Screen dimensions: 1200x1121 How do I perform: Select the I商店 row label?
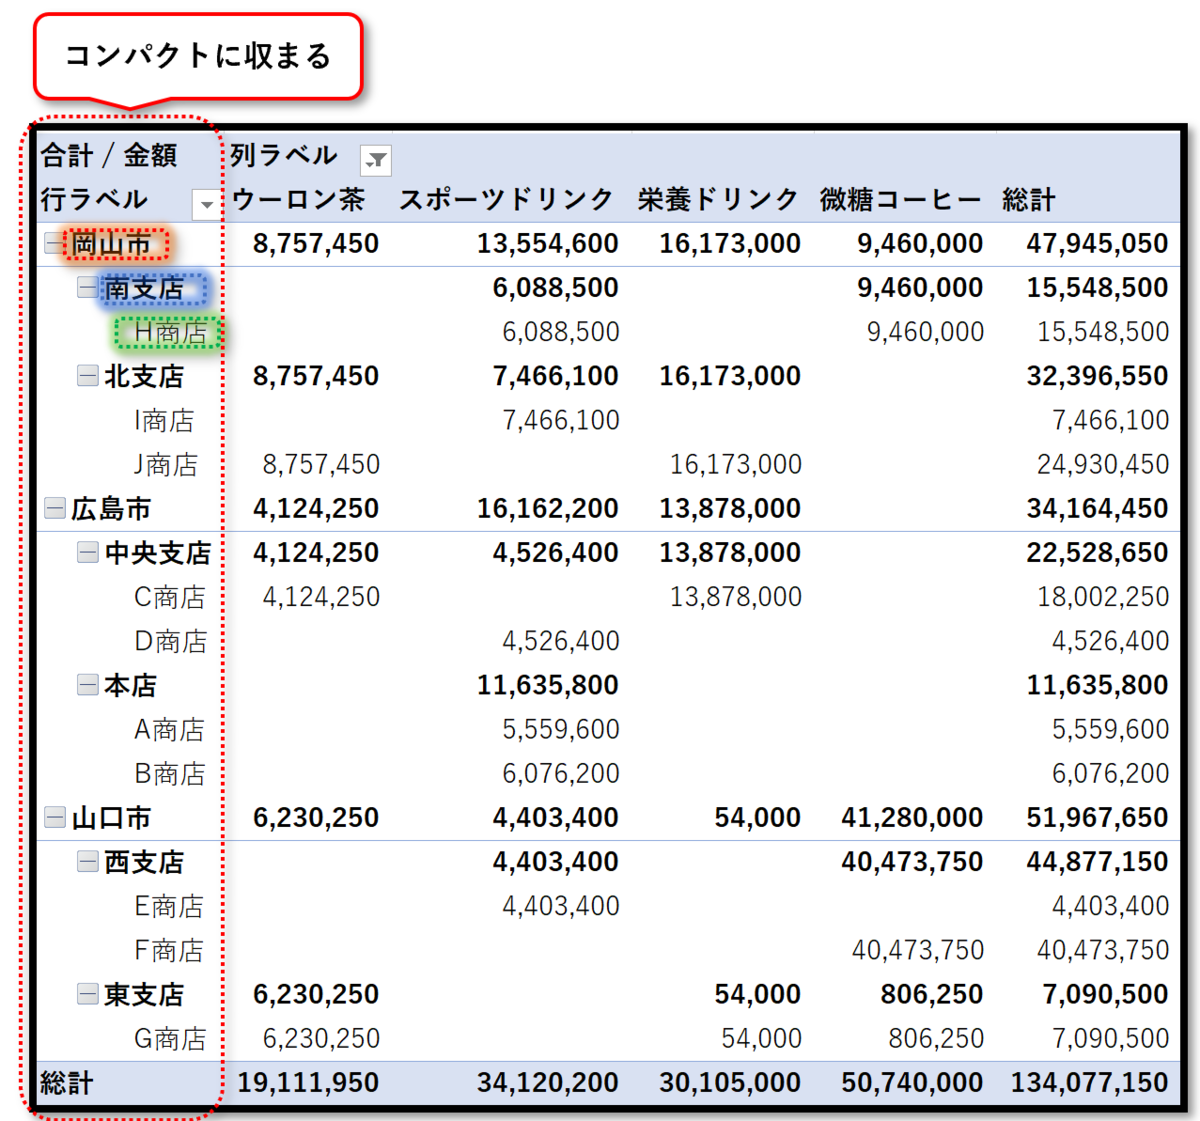[x=163, y=420]
